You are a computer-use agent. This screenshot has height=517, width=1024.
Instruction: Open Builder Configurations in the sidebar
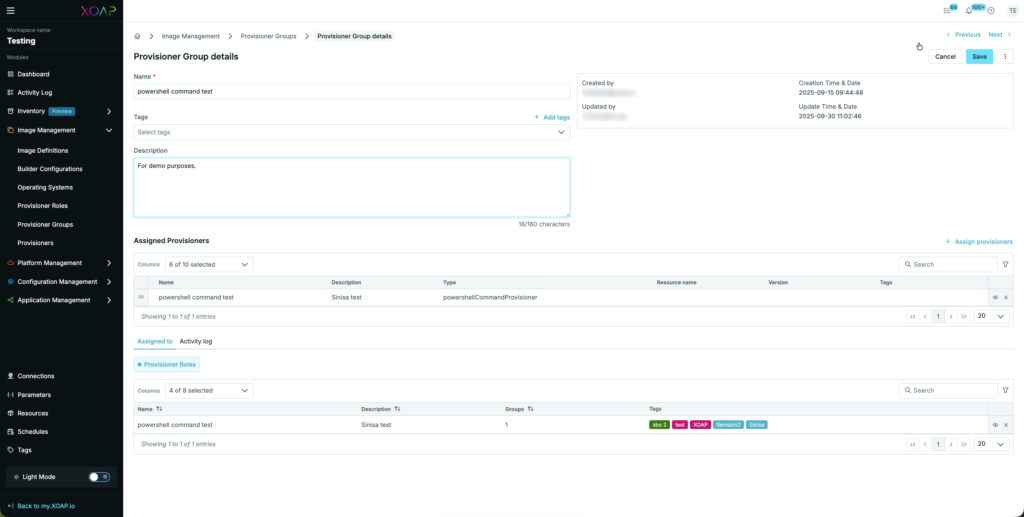click(x=50, y=169)
